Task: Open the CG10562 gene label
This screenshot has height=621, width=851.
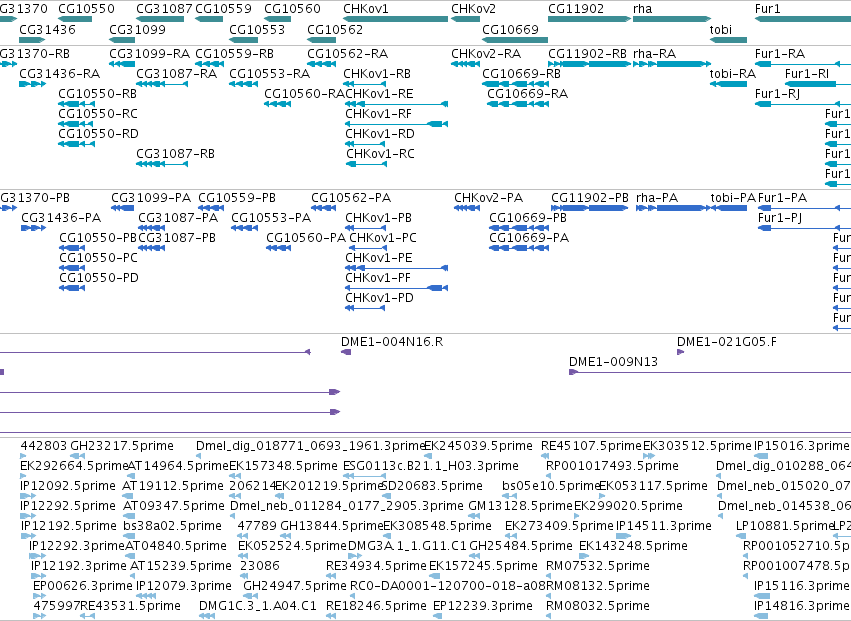Action: point(335,29)
